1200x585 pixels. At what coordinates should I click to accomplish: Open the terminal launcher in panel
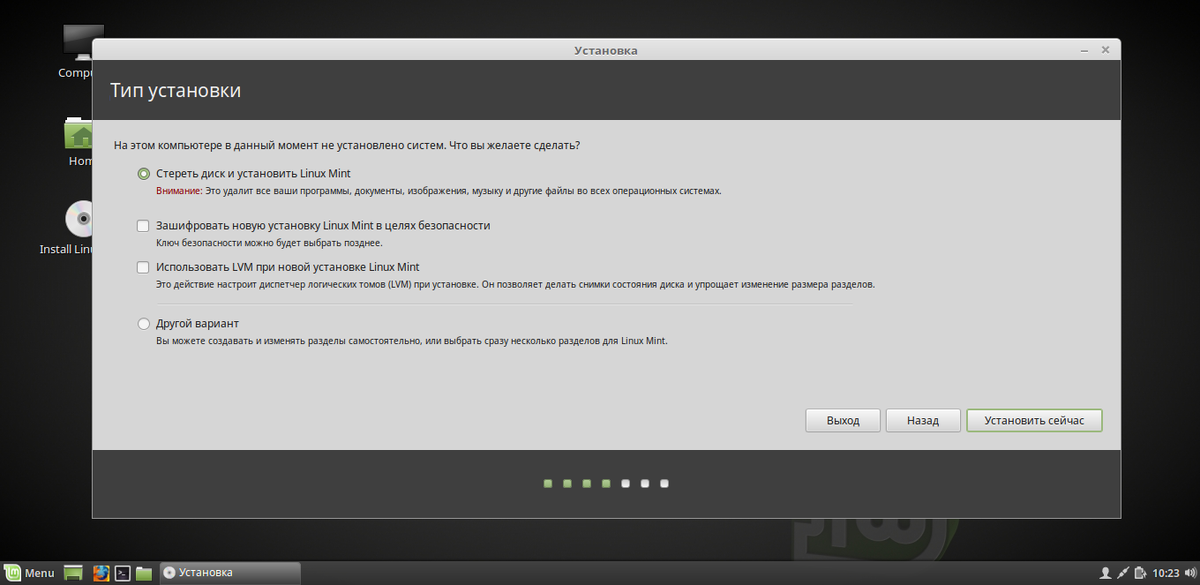coord(122,573)
